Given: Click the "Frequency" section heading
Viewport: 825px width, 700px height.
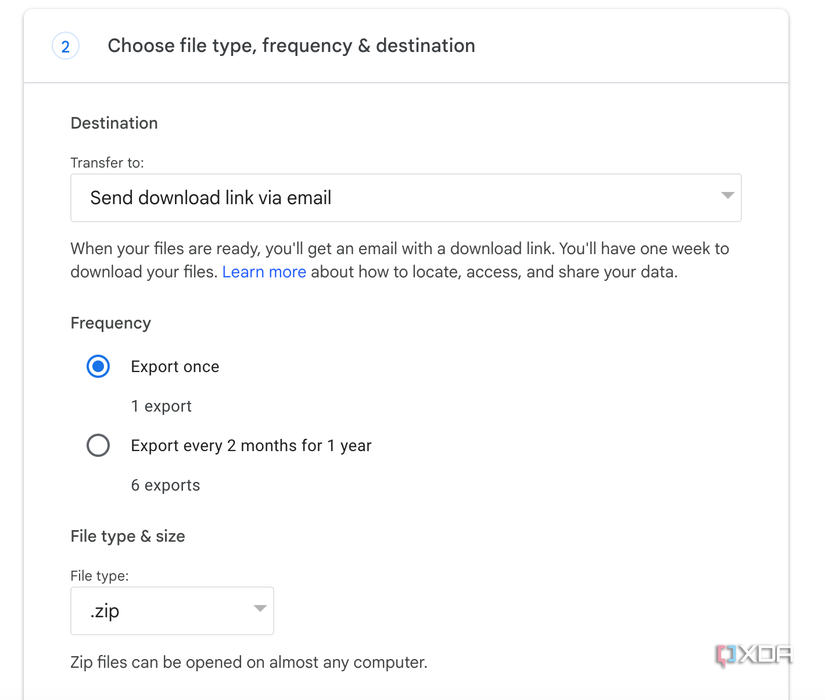Looking at the screenshot, I should [x=110, y=323].
